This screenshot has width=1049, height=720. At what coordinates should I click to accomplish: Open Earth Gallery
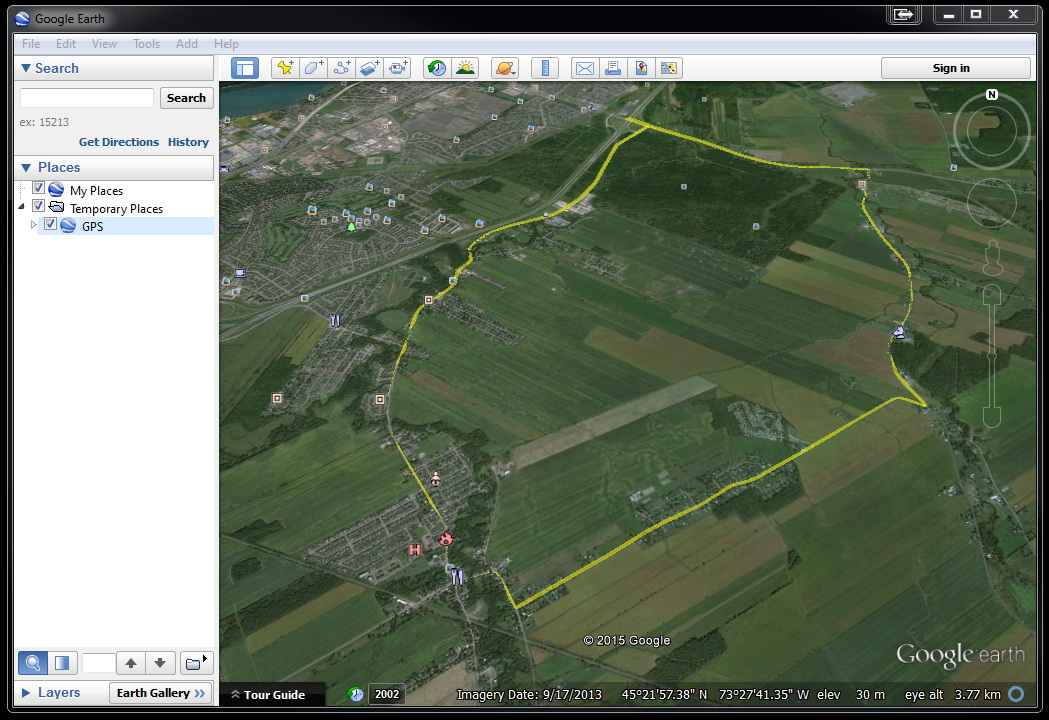coord(161,693)
